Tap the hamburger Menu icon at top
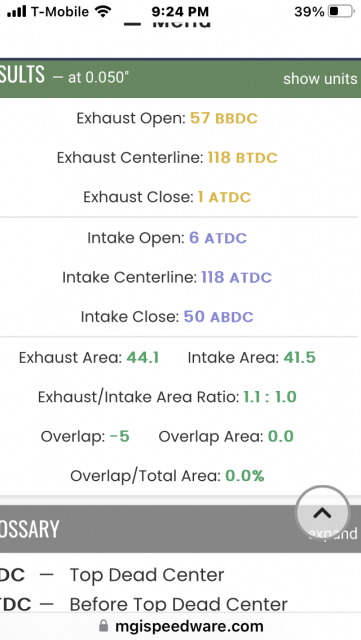This screenshot has width=361, height=640. [x=132, y=24]
